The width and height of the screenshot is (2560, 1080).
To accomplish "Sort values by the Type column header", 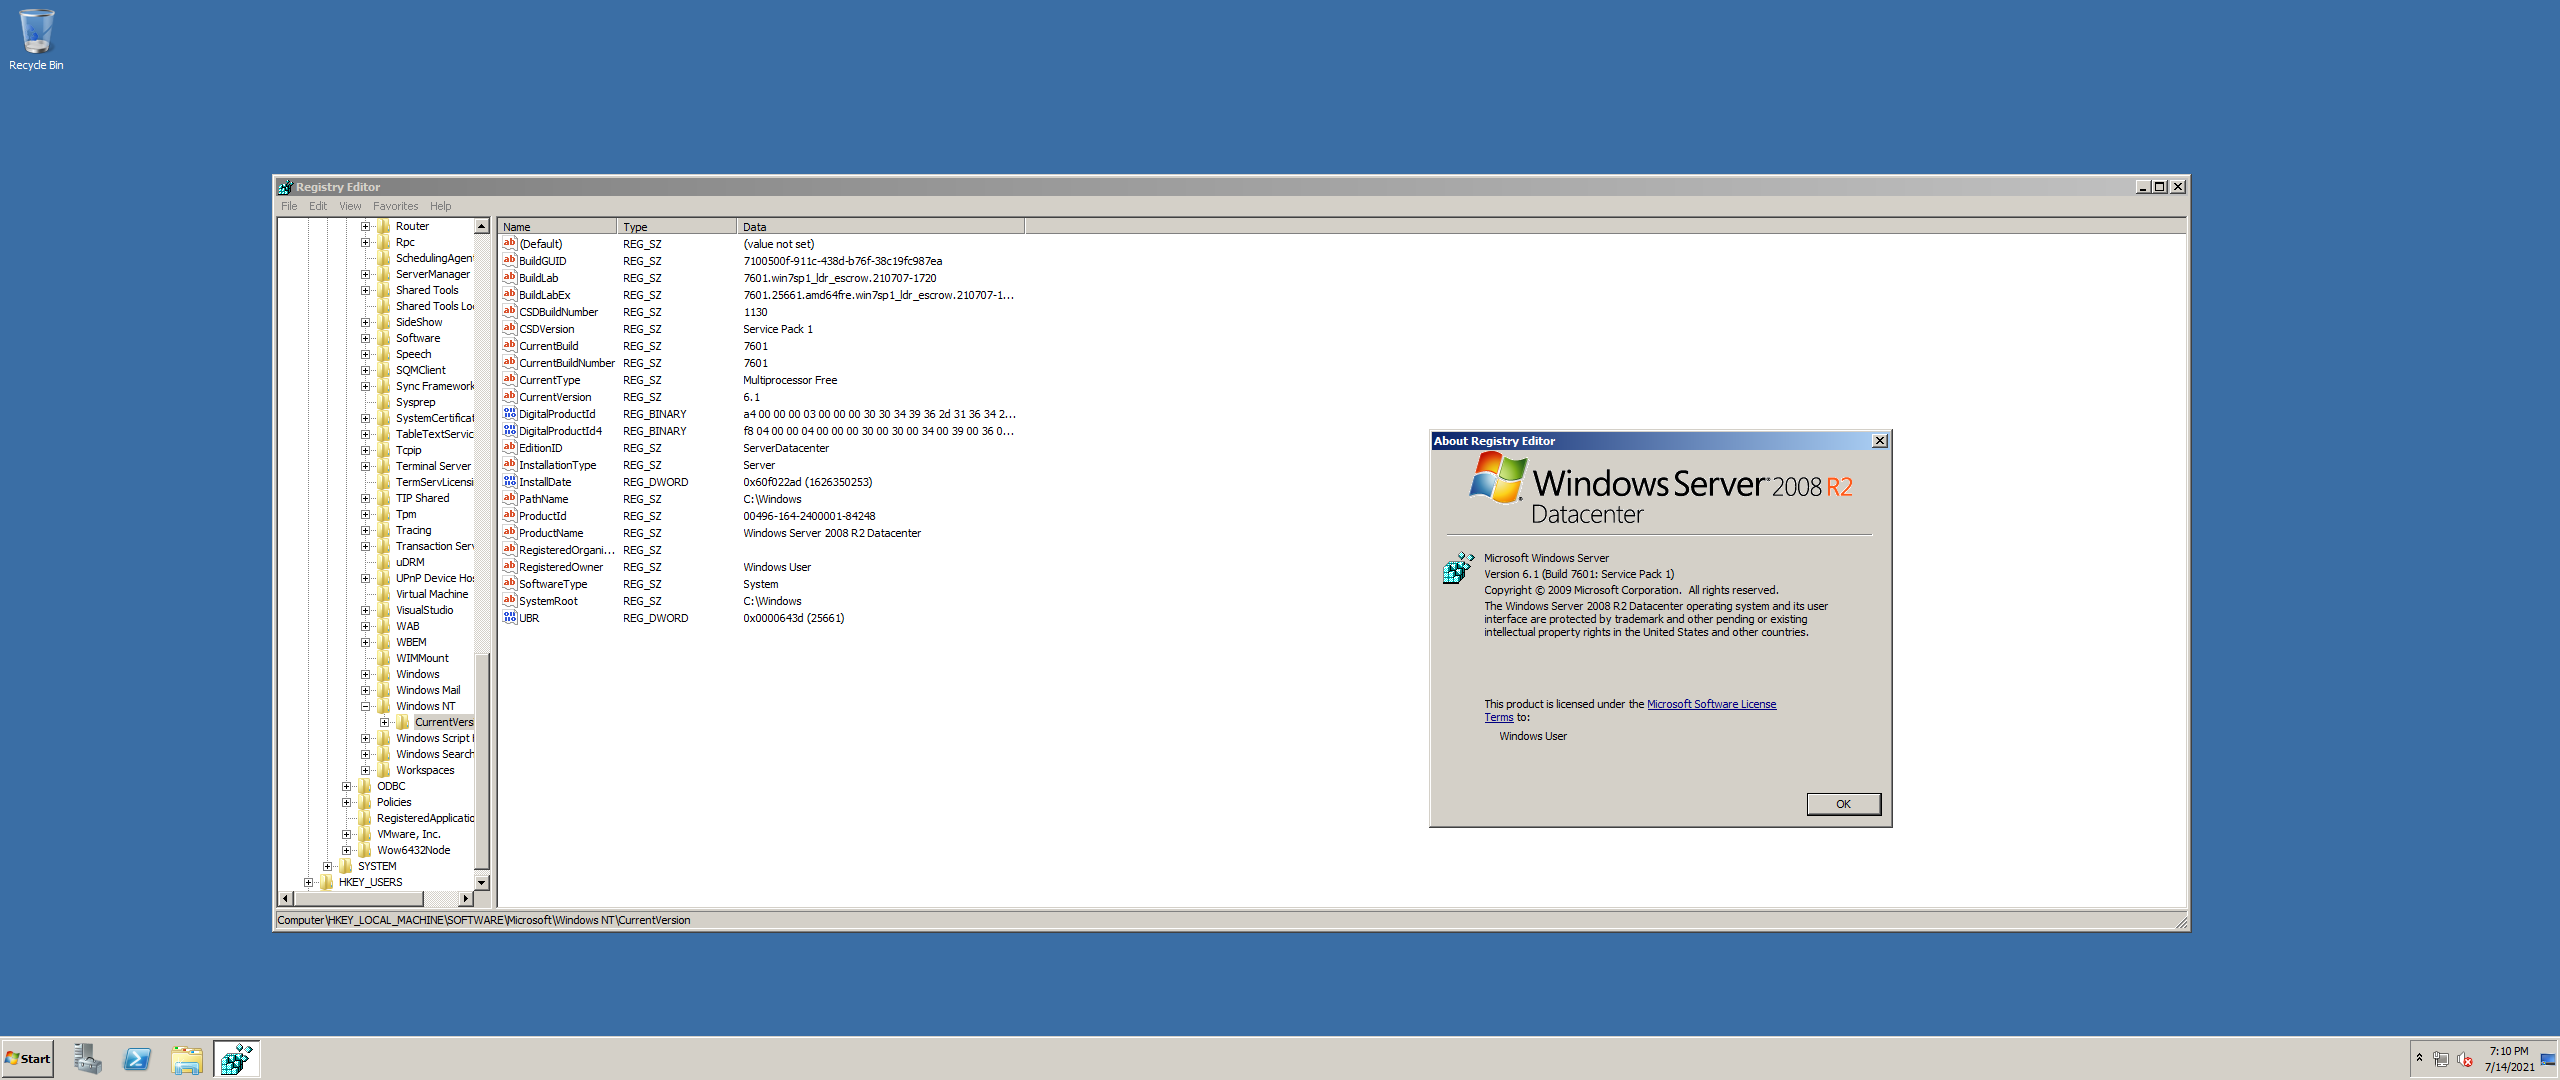I will coord(677,227).
